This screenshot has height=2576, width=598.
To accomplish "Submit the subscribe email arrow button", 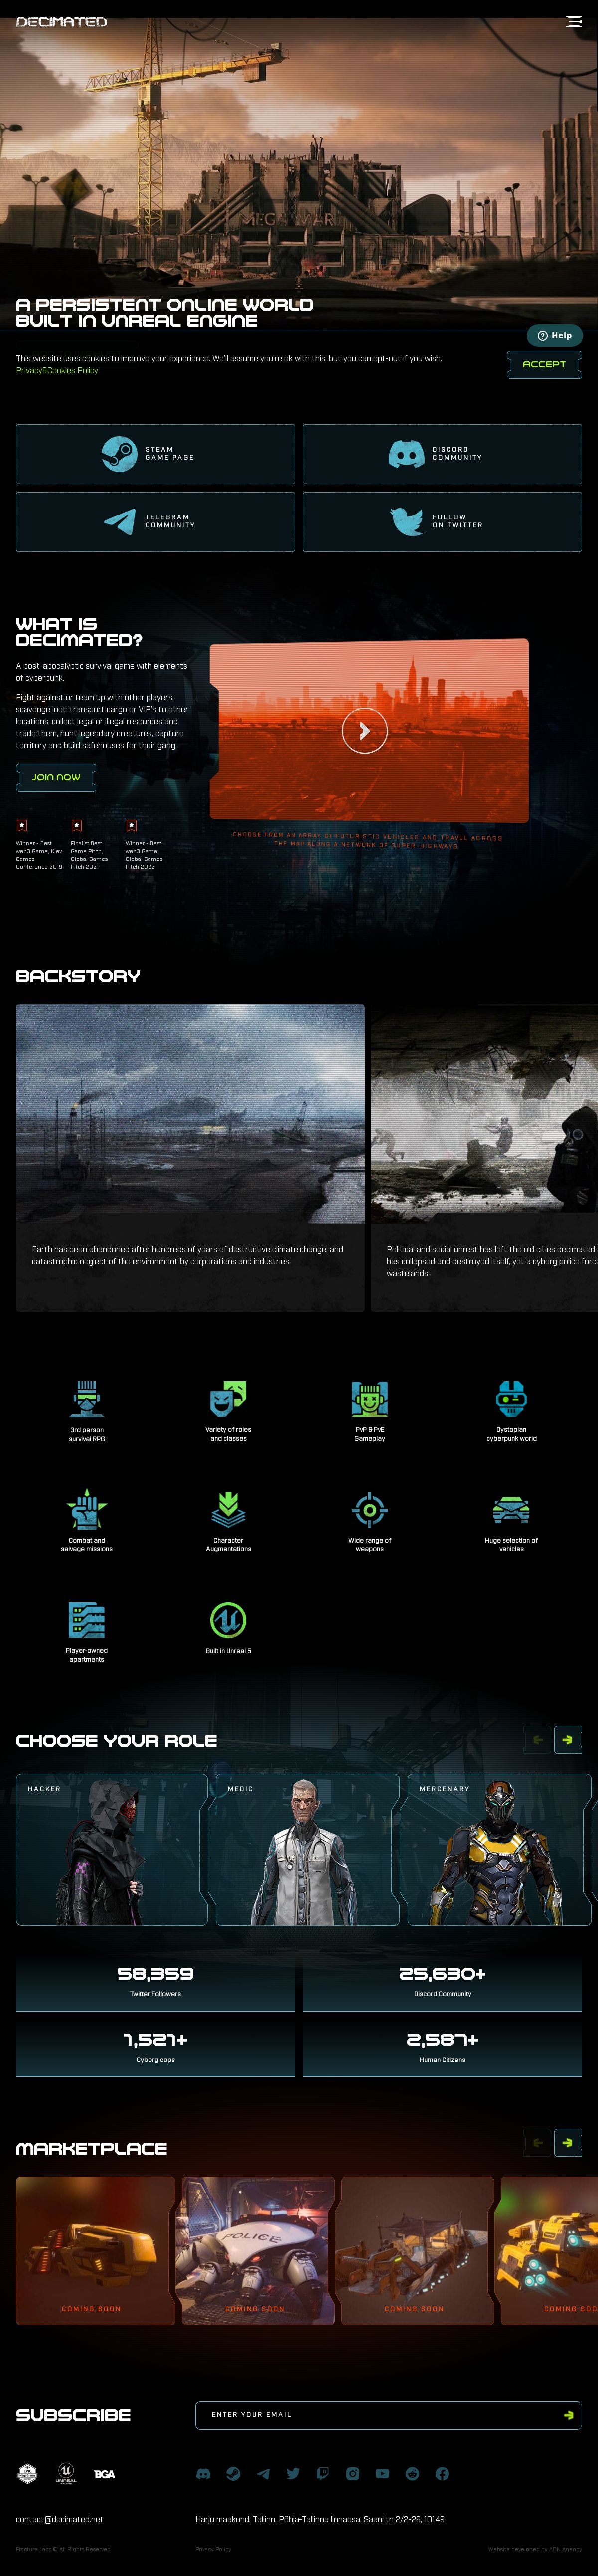I will click(569, 2415).
